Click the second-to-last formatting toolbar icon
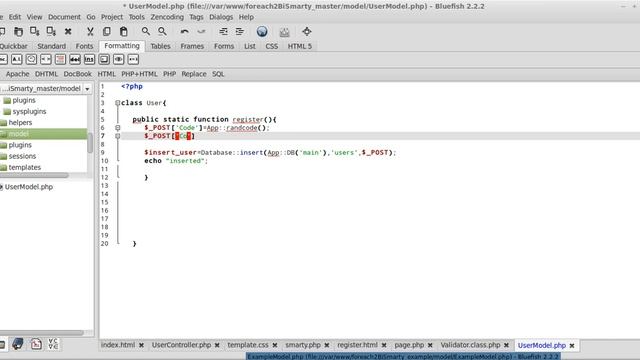This screenshot has width=640, height=360. pos(119,60)
